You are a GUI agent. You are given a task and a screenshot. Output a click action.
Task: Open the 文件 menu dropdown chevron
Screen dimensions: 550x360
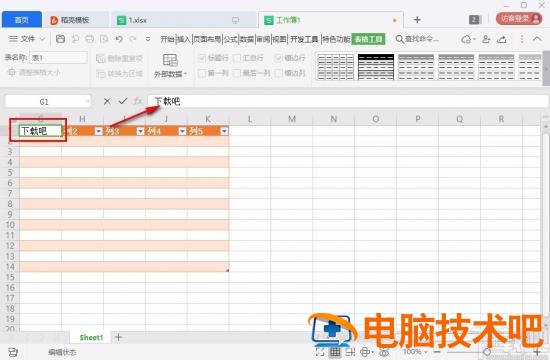pos(42,39)
